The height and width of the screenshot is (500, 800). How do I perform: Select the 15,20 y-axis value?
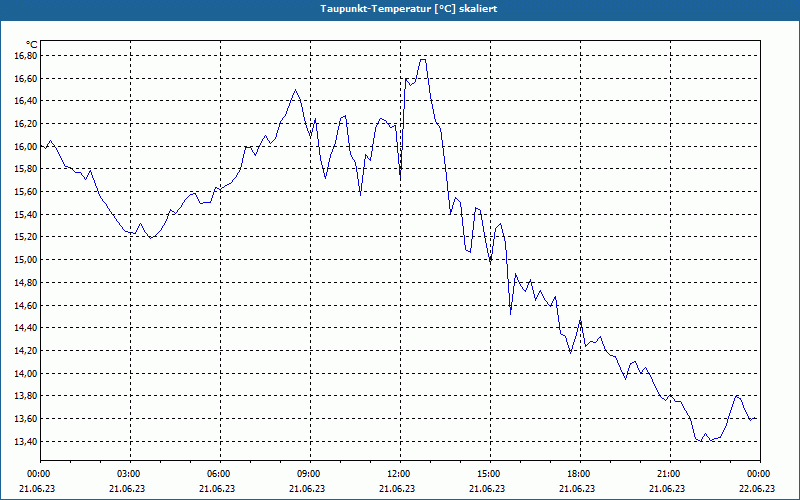[x=25, y=237]
